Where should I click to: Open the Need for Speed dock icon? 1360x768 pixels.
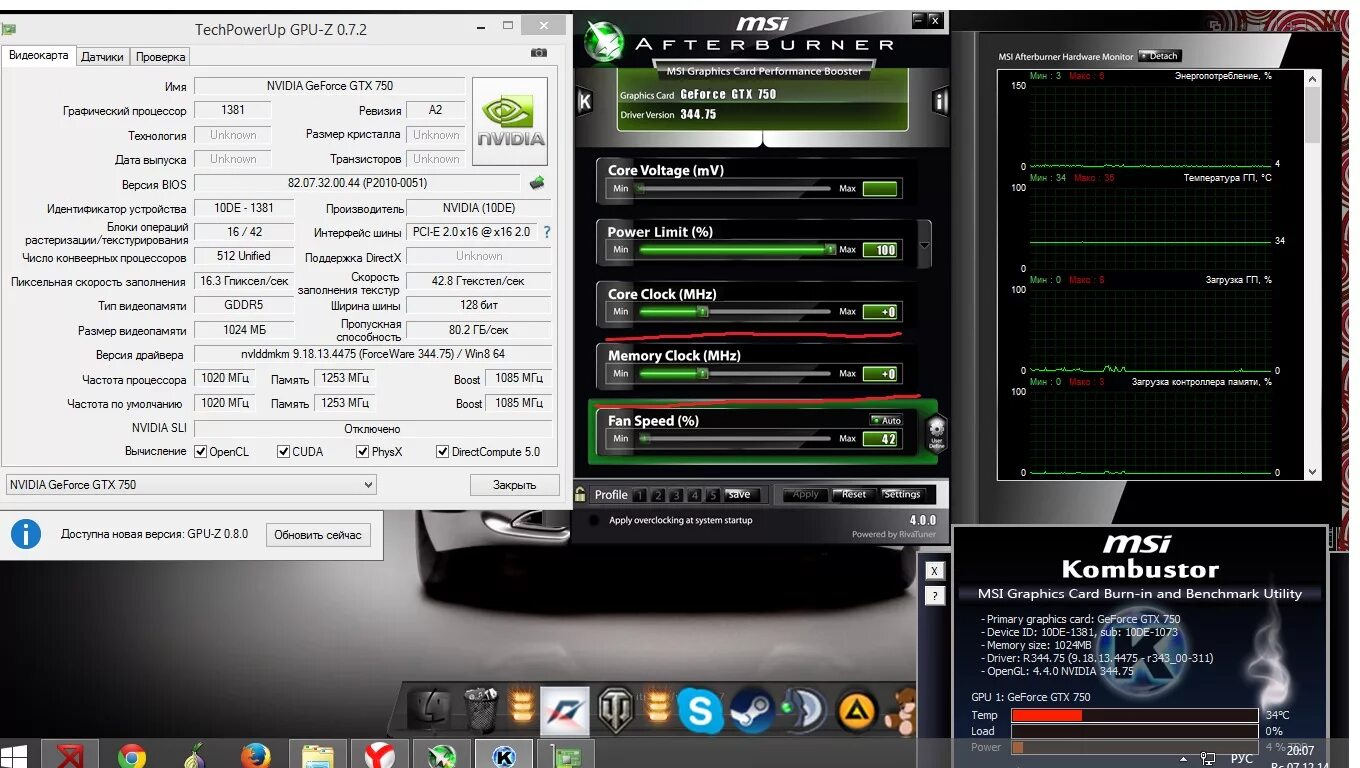click(565, 710)
